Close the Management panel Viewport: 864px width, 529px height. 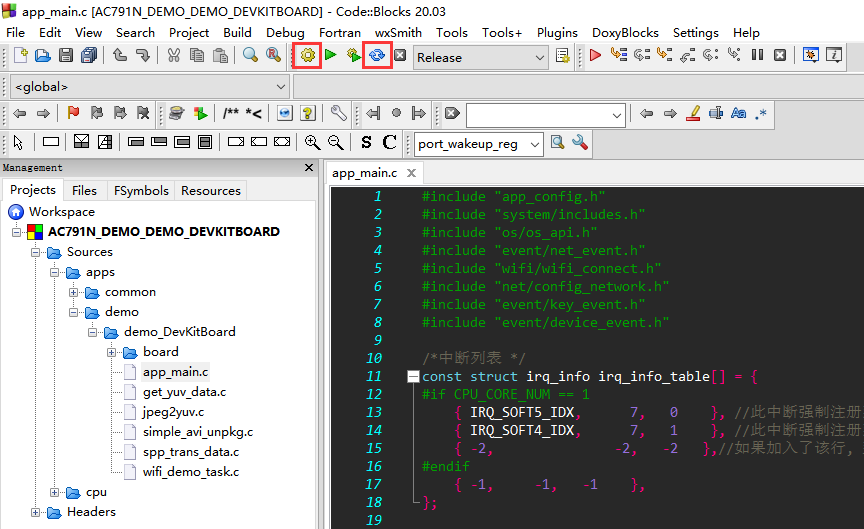pyautogui.click(x=309, y=167)
